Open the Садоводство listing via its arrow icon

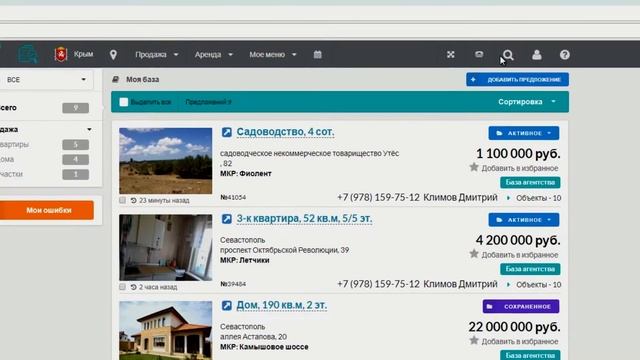(227, 132)
